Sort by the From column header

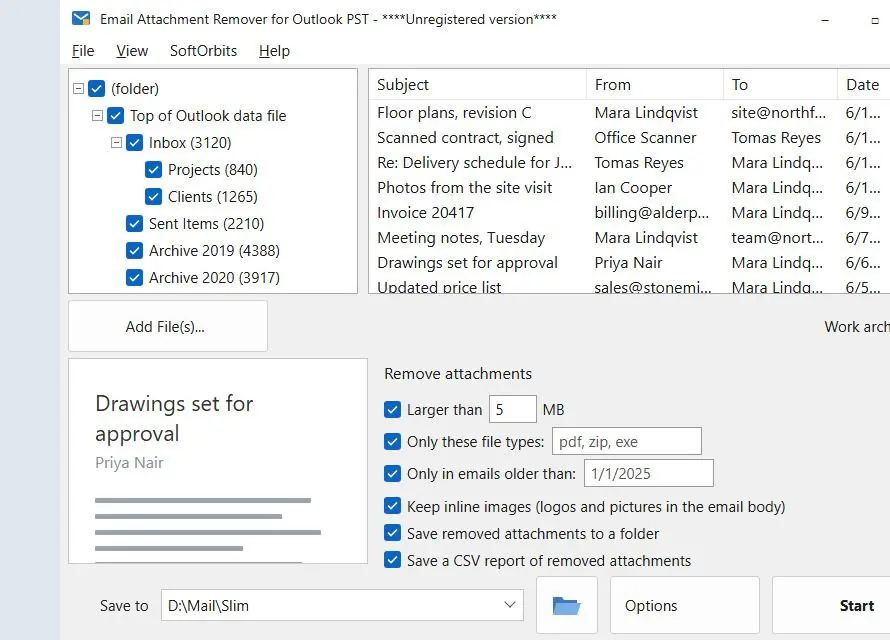coord(655,85)
